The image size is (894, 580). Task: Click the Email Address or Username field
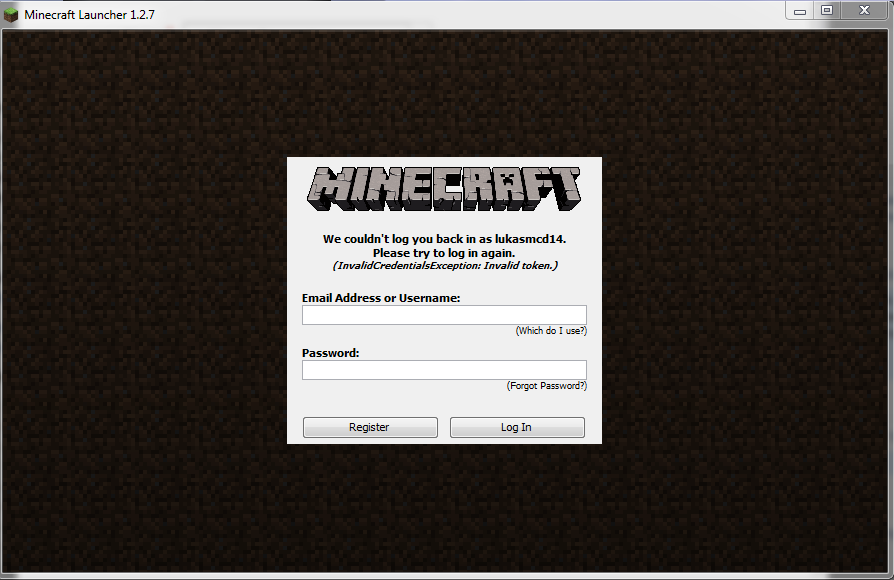tap(444, 315)
